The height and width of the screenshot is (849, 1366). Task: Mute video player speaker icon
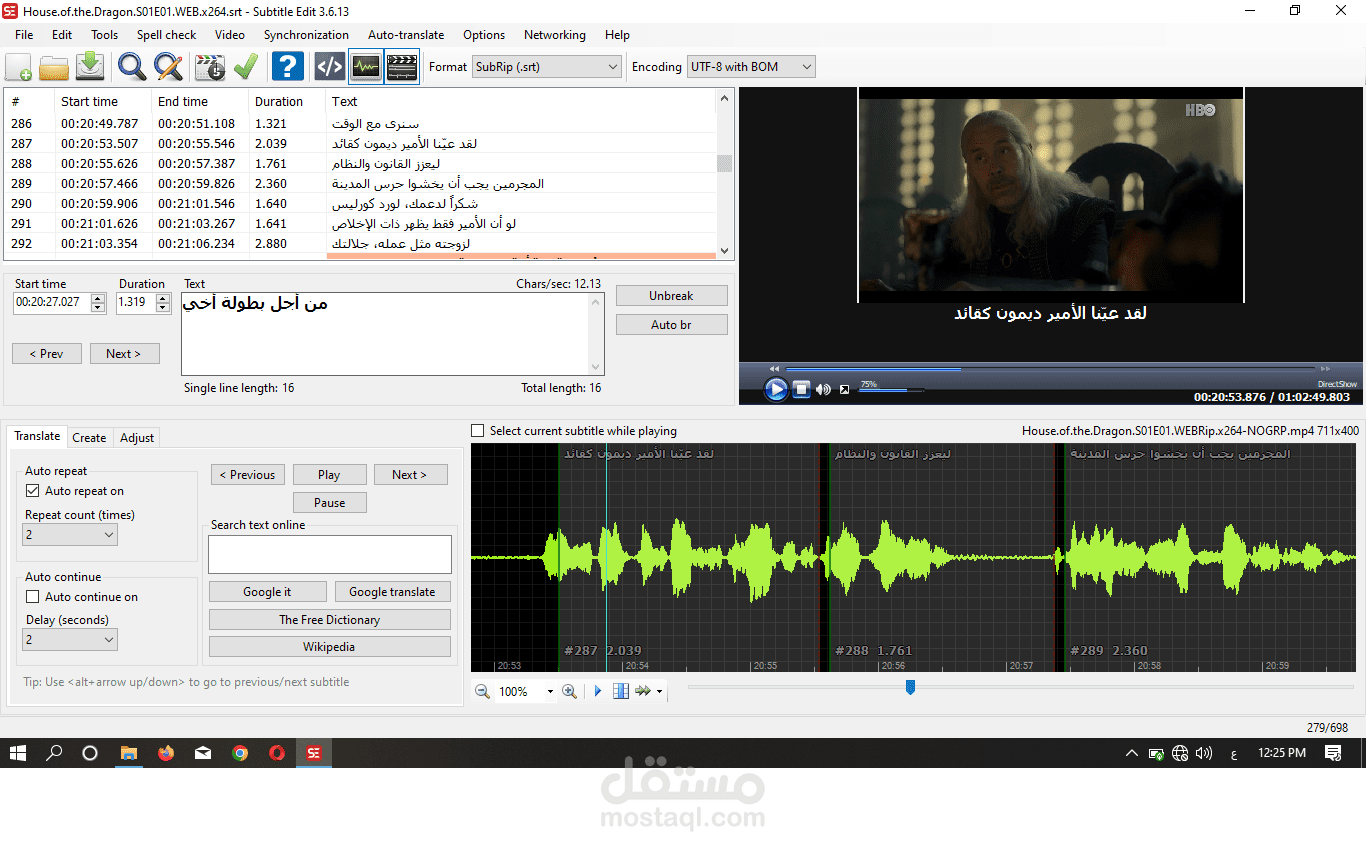[x=823, y=389]
